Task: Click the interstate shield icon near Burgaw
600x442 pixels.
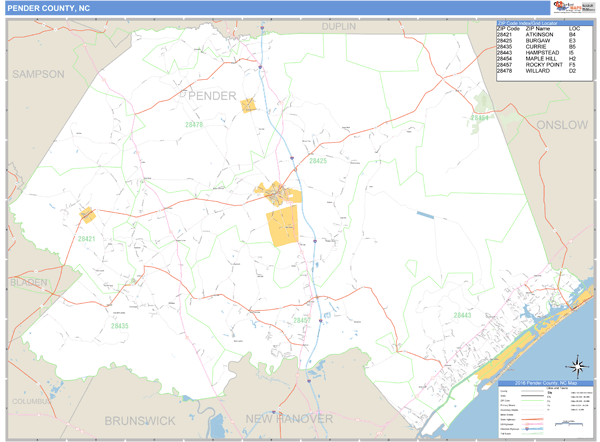Action: tap(314, 240)
